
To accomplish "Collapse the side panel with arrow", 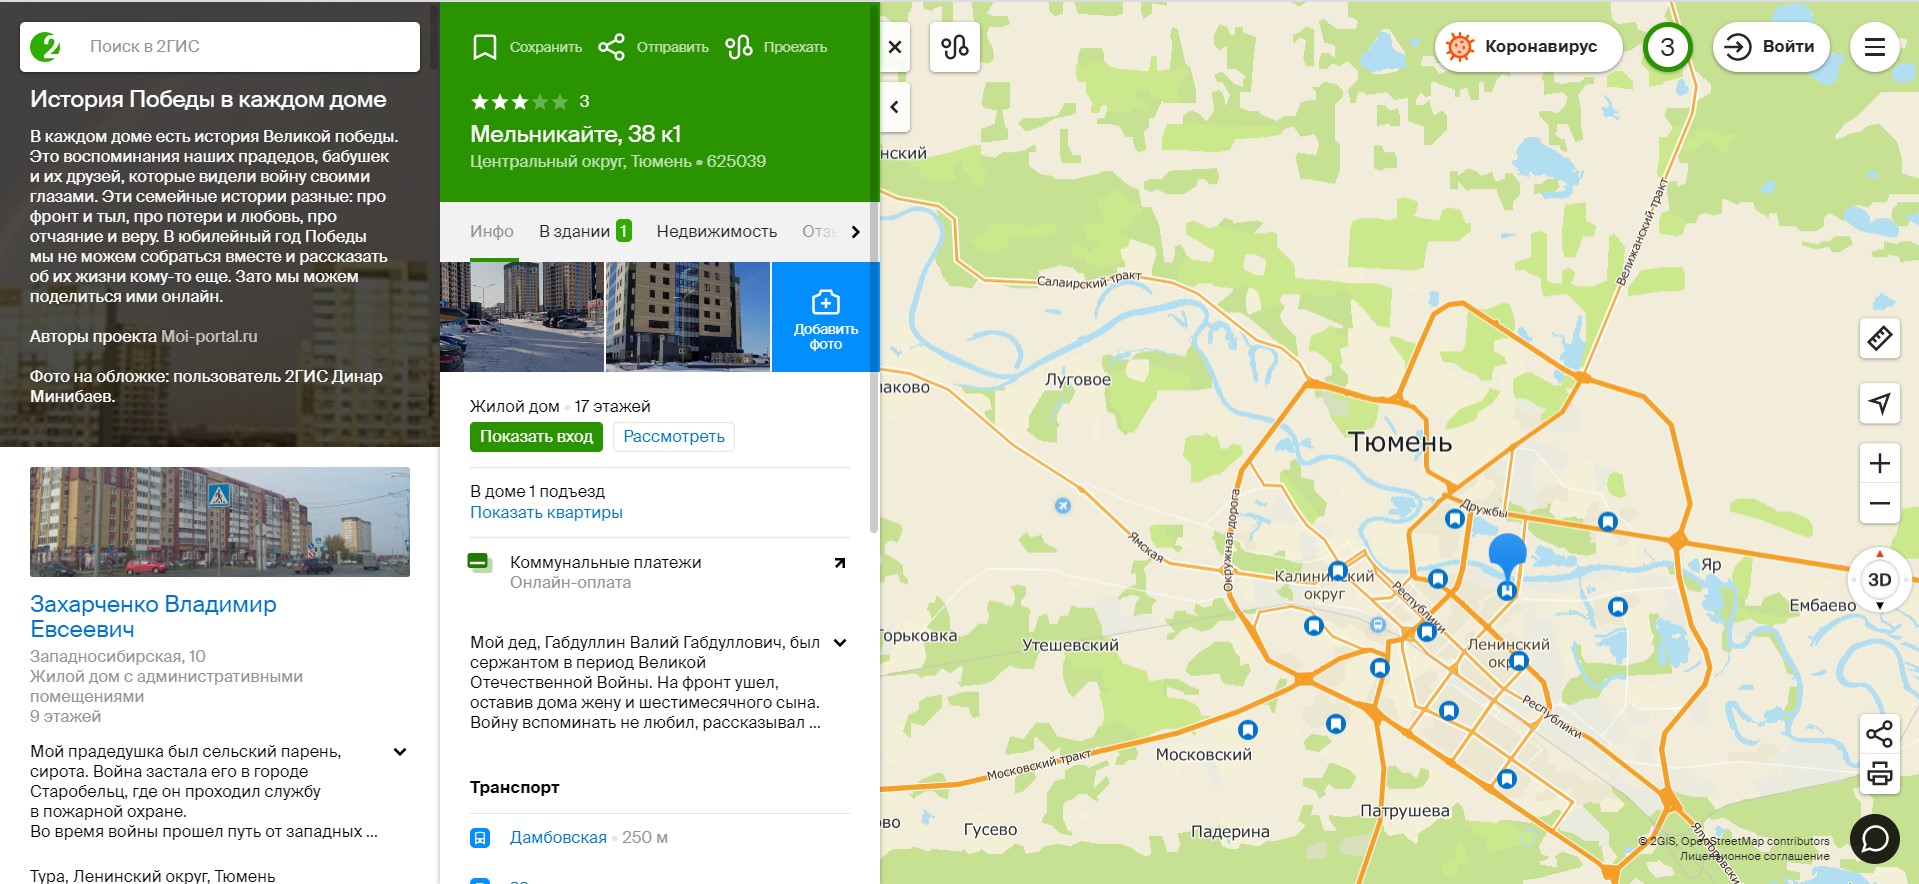I will [x=895, y=107].
